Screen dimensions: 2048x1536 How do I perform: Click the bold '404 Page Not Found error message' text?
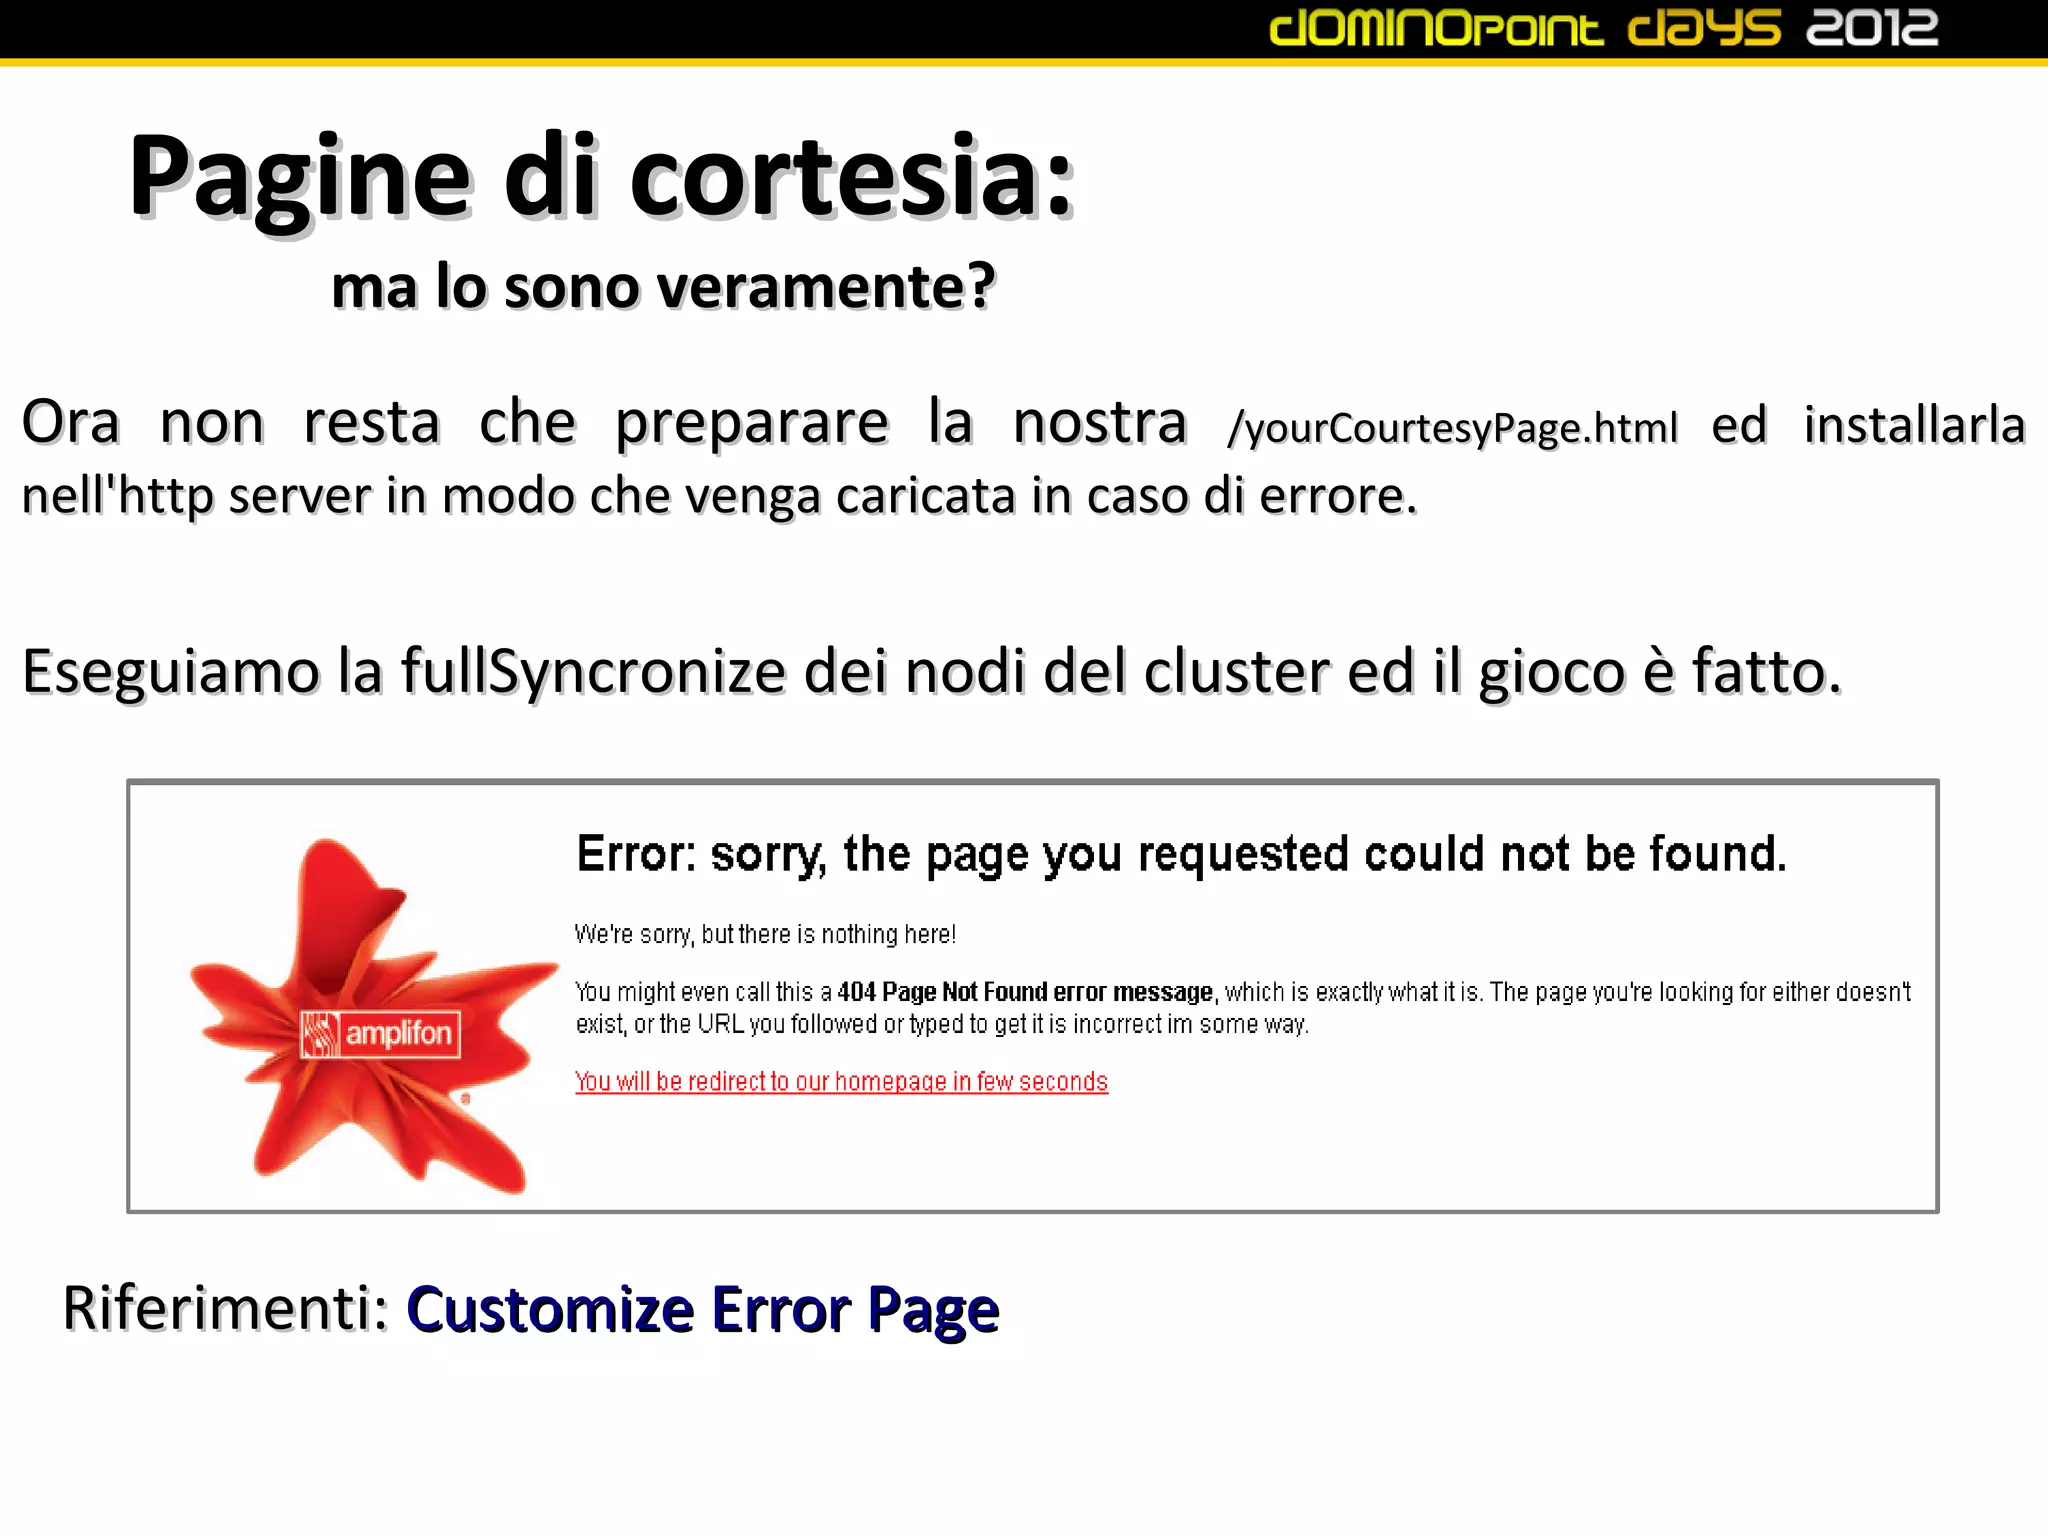pos(1025,992)
